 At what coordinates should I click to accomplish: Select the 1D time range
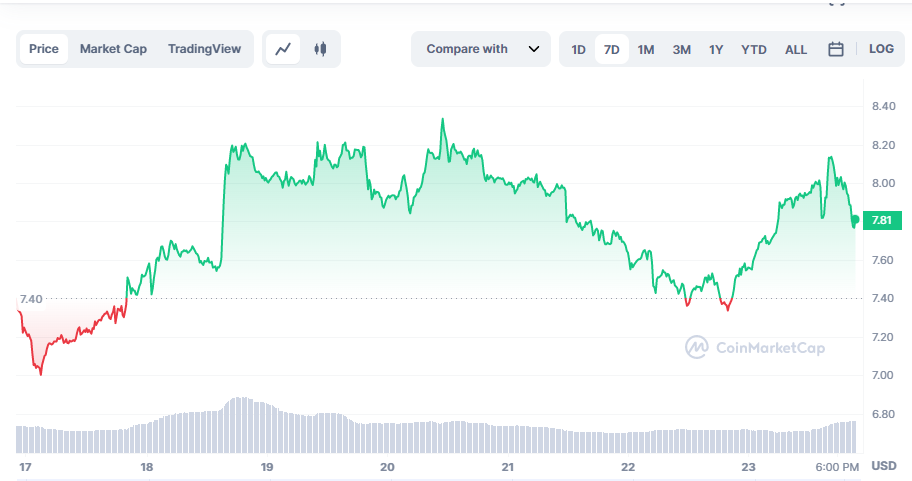click(x=578, y=49)
